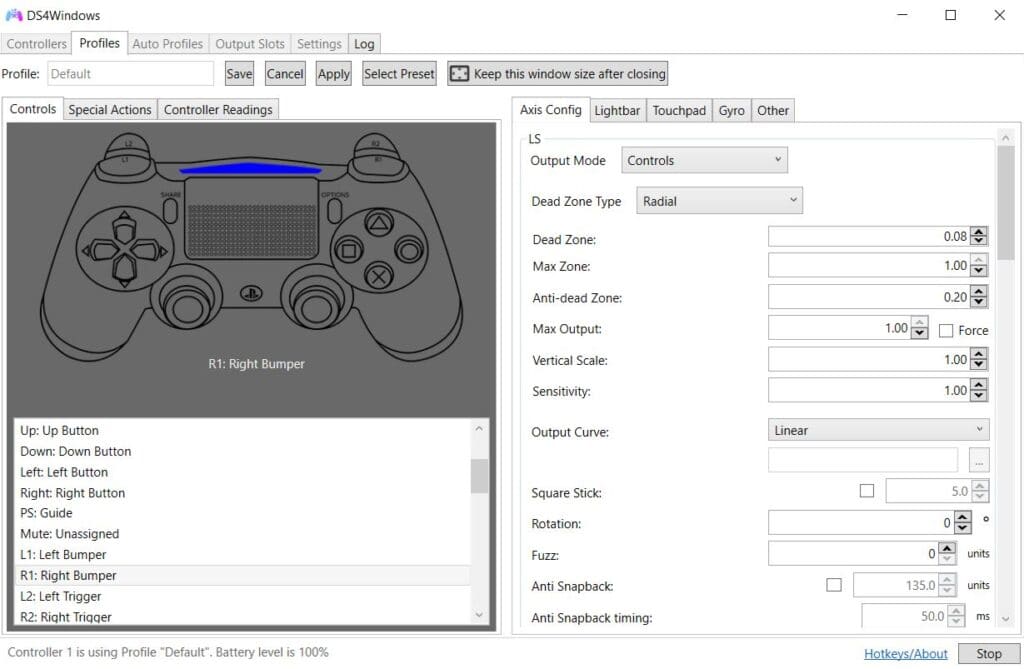Switch to the Lightbar tab
This screenshot has height=669, width=1024.
coord(616,110)
